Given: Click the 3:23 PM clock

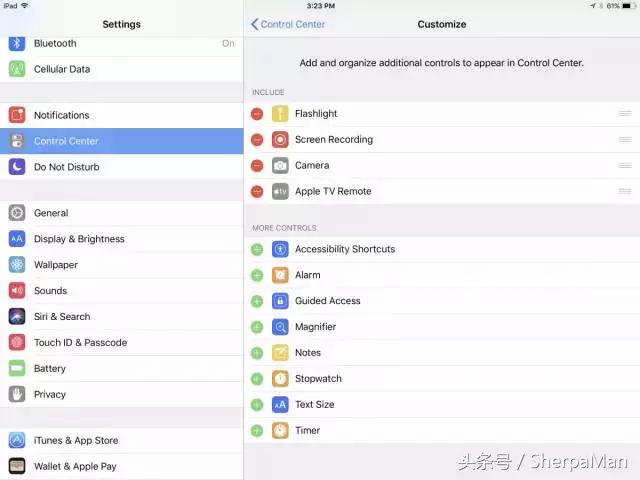Looking at the screenshot, I should [x=320, y=6].
